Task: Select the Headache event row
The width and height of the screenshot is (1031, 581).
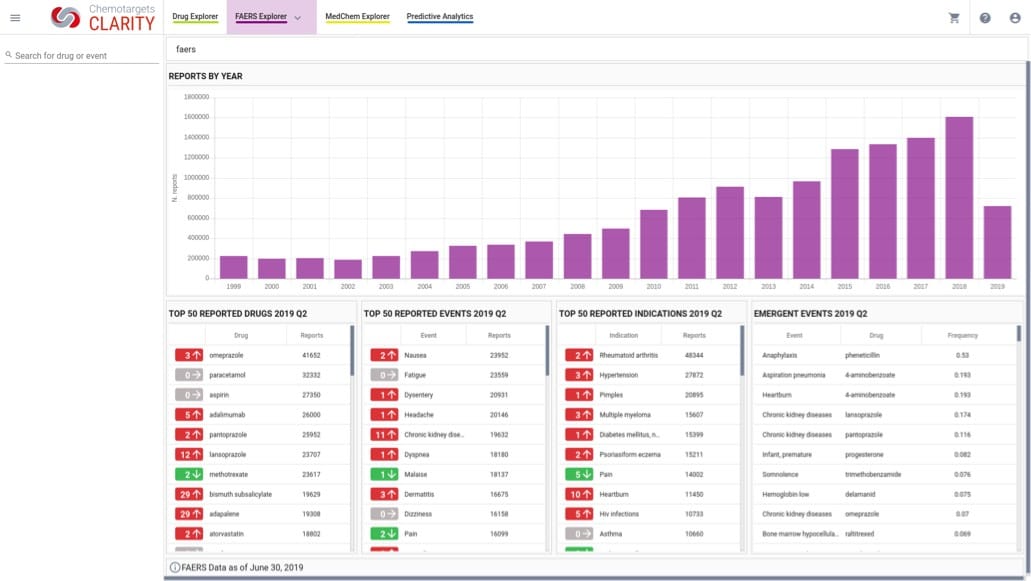Action: [454, 415]
